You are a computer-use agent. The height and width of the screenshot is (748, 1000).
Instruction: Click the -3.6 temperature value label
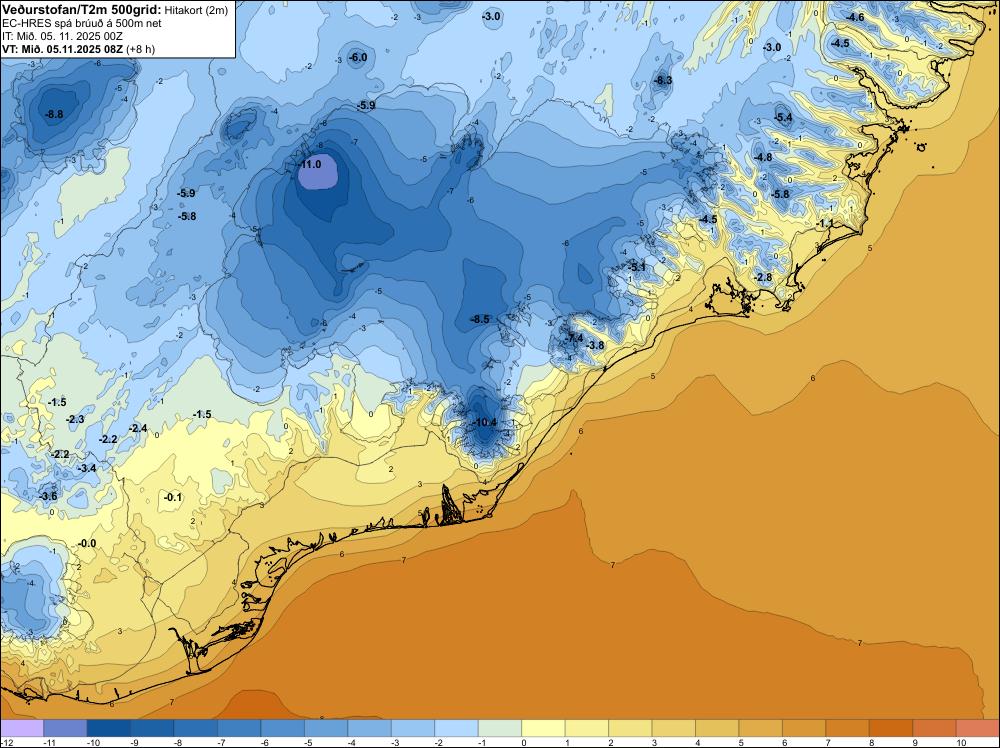48,497
